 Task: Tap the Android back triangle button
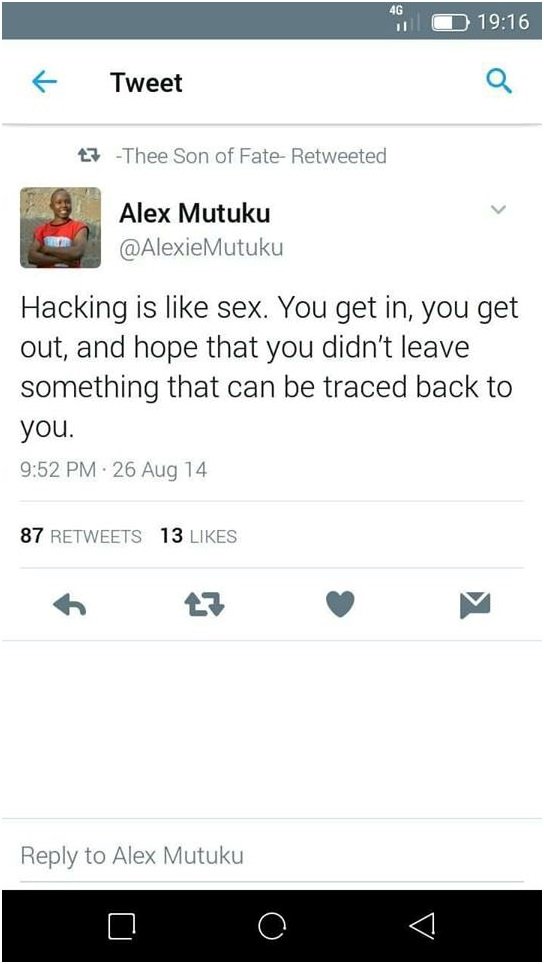click(422, 925)
